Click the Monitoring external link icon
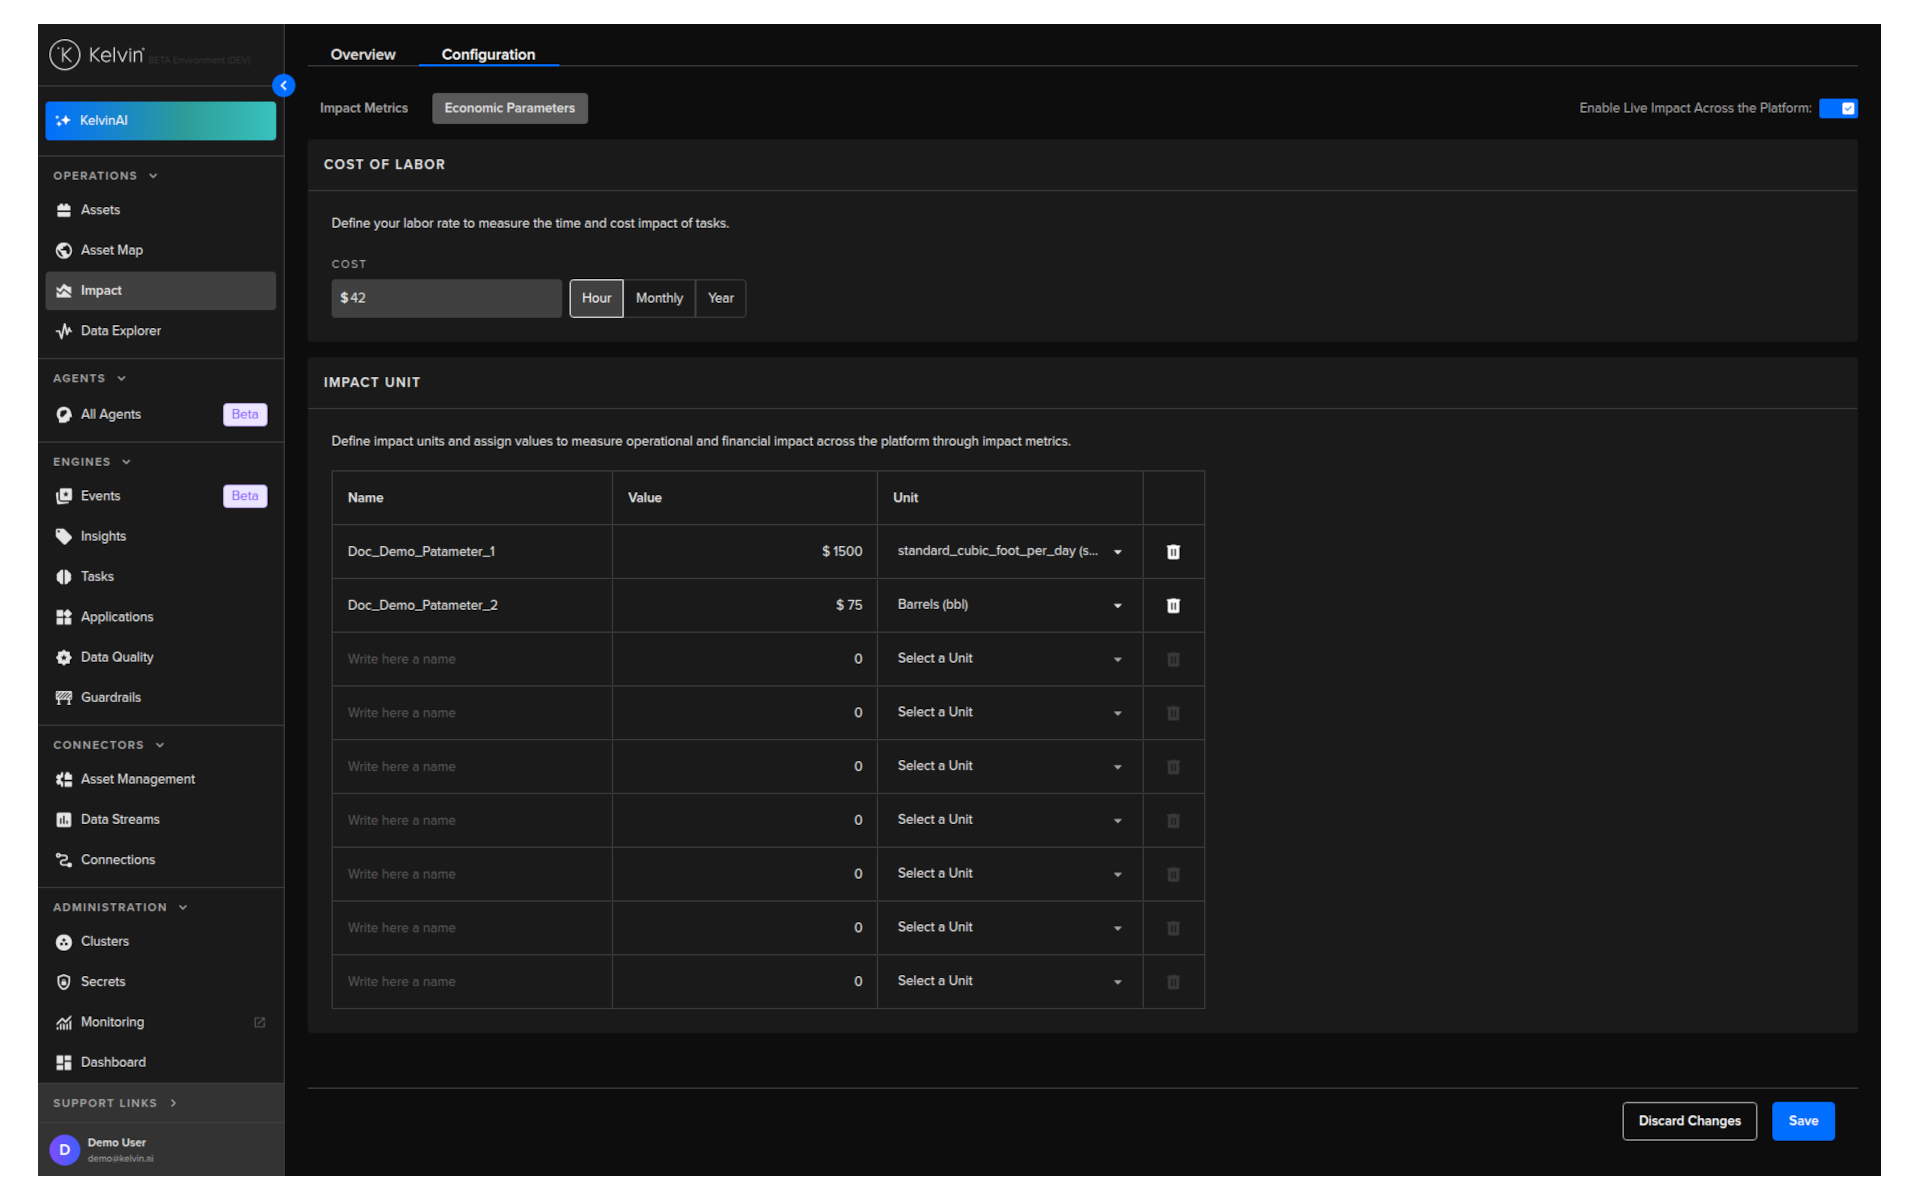The image size is (1920, 1200). point(260,1022)
